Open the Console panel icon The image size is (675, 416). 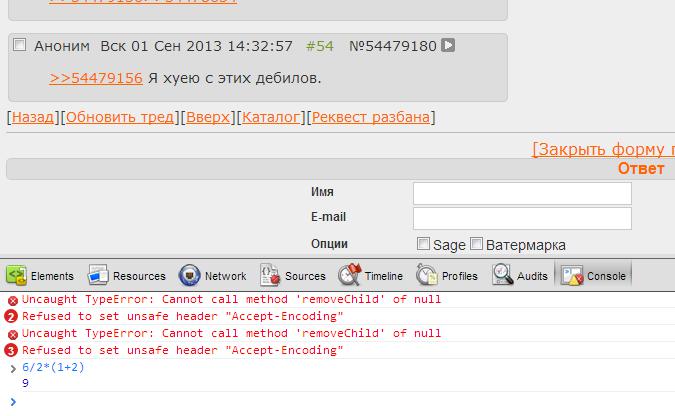coord(573,276)
